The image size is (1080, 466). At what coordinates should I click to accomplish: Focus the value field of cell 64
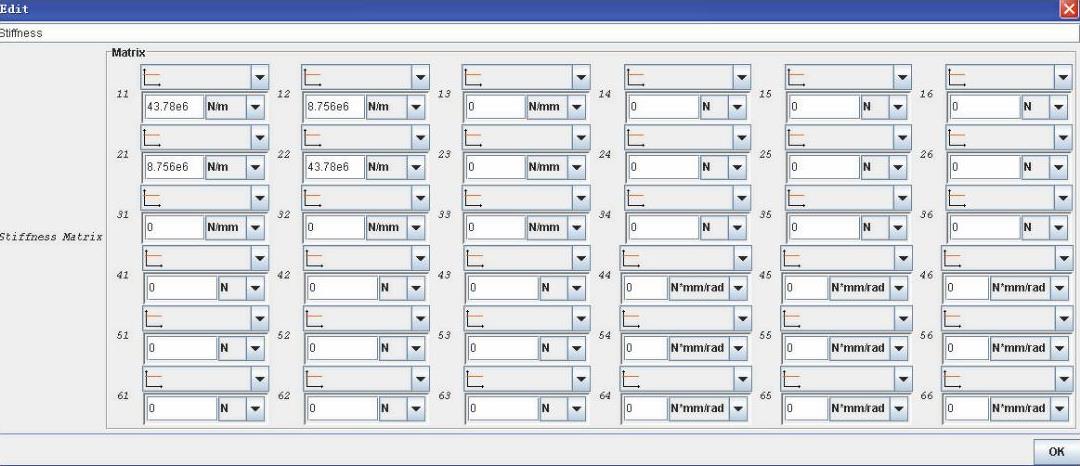644,408
